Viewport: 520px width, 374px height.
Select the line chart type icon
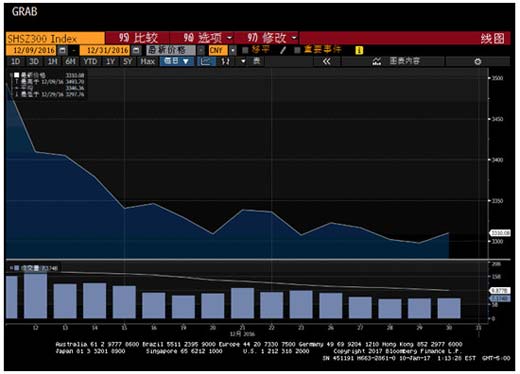click(x=206, y=61)
